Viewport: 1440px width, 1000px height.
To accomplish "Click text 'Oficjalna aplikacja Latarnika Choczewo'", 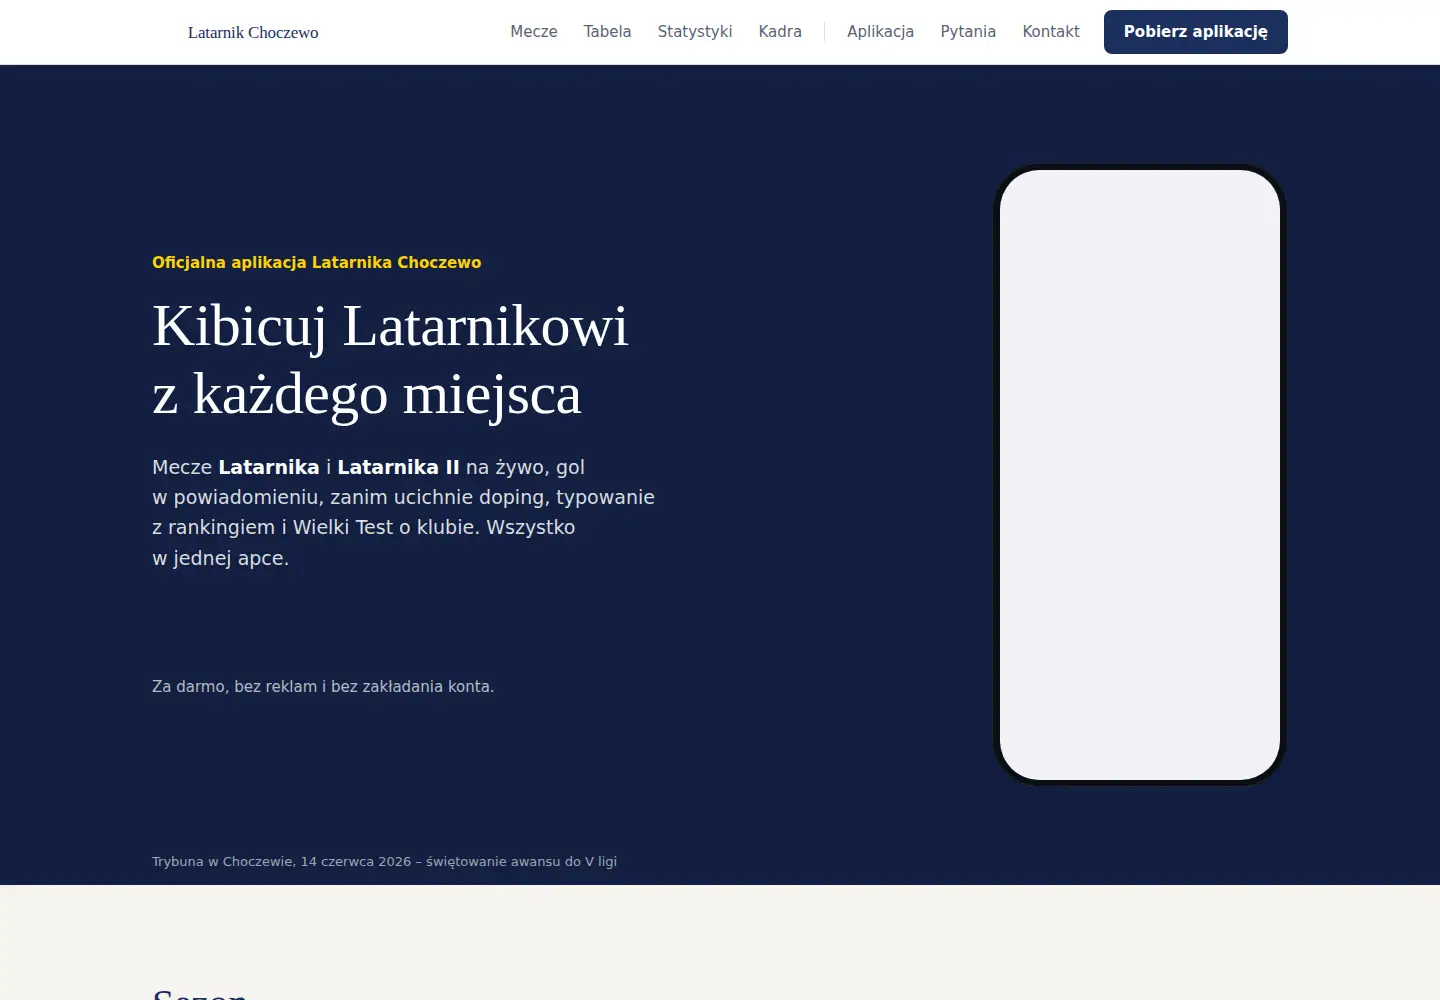I will pos(317,262).
